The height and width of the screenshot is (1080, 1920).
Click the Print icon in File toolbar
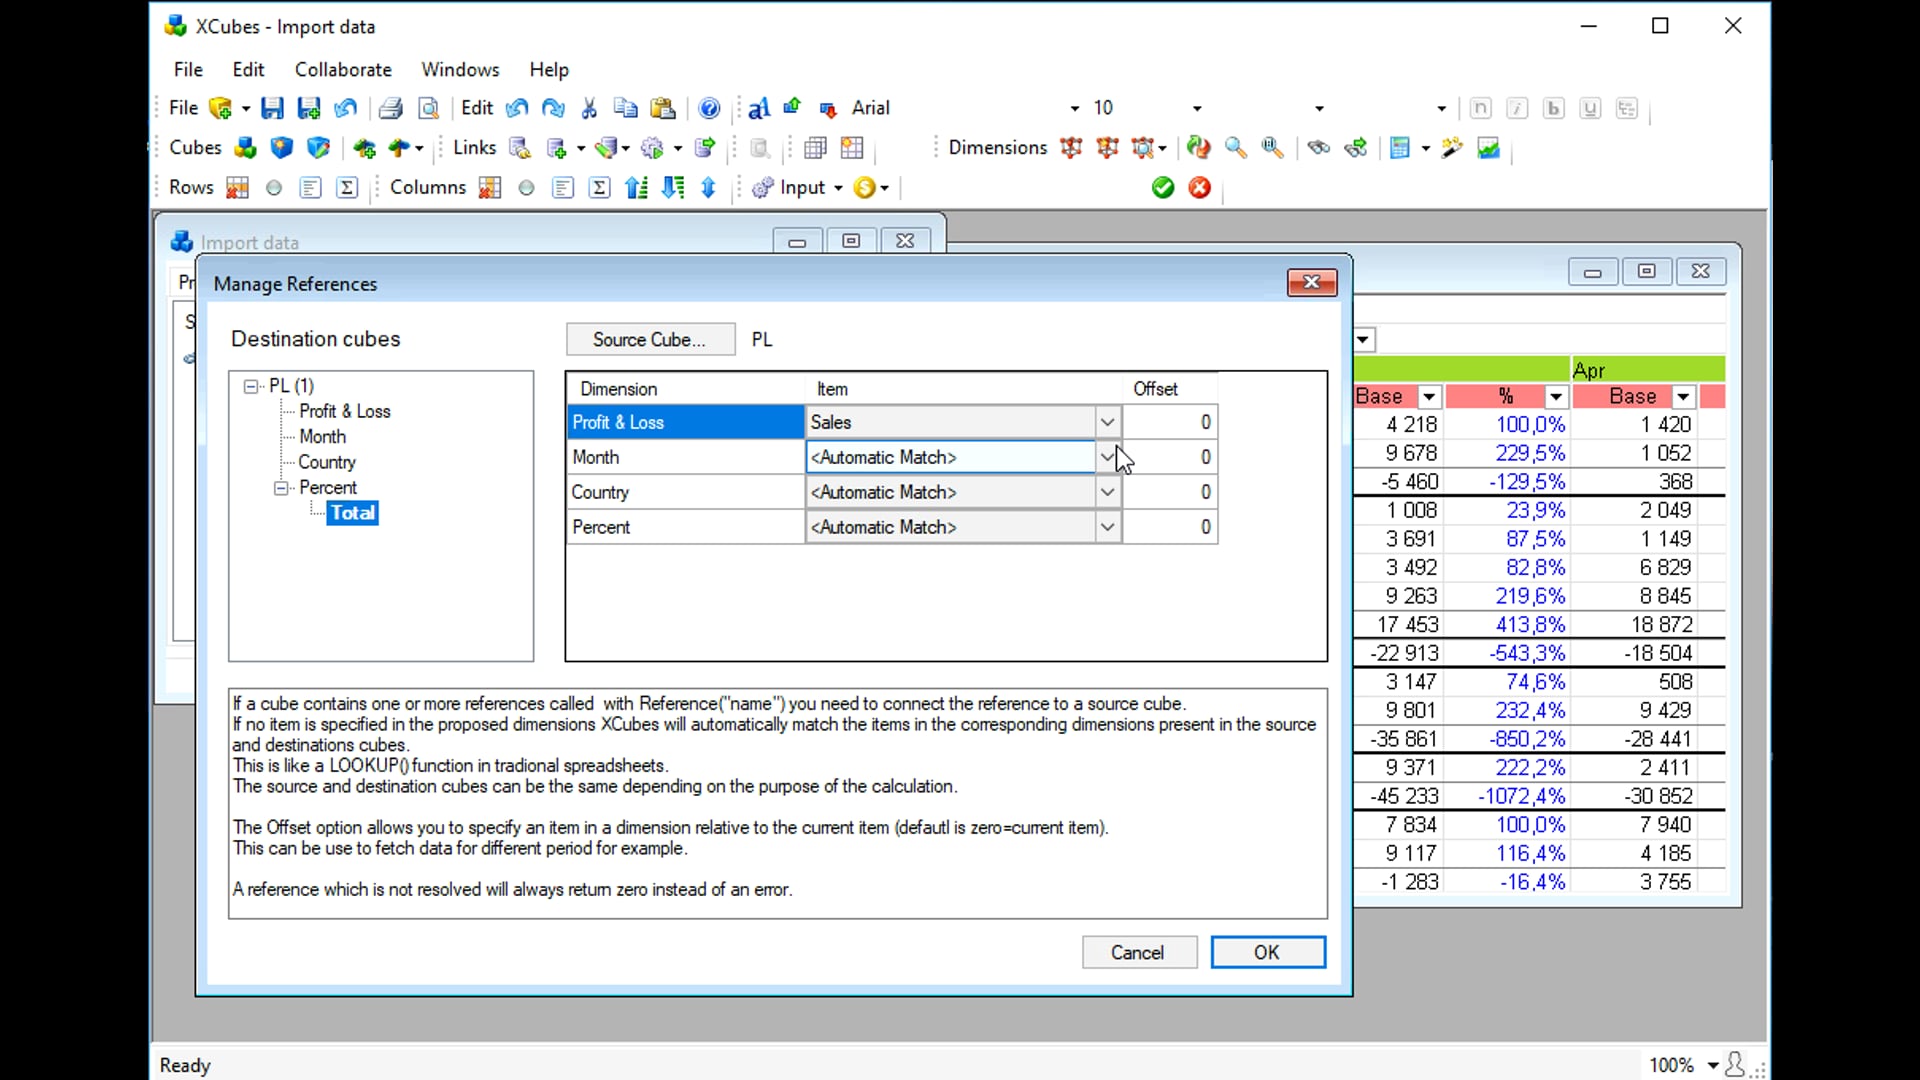click(x=391, y=108)
